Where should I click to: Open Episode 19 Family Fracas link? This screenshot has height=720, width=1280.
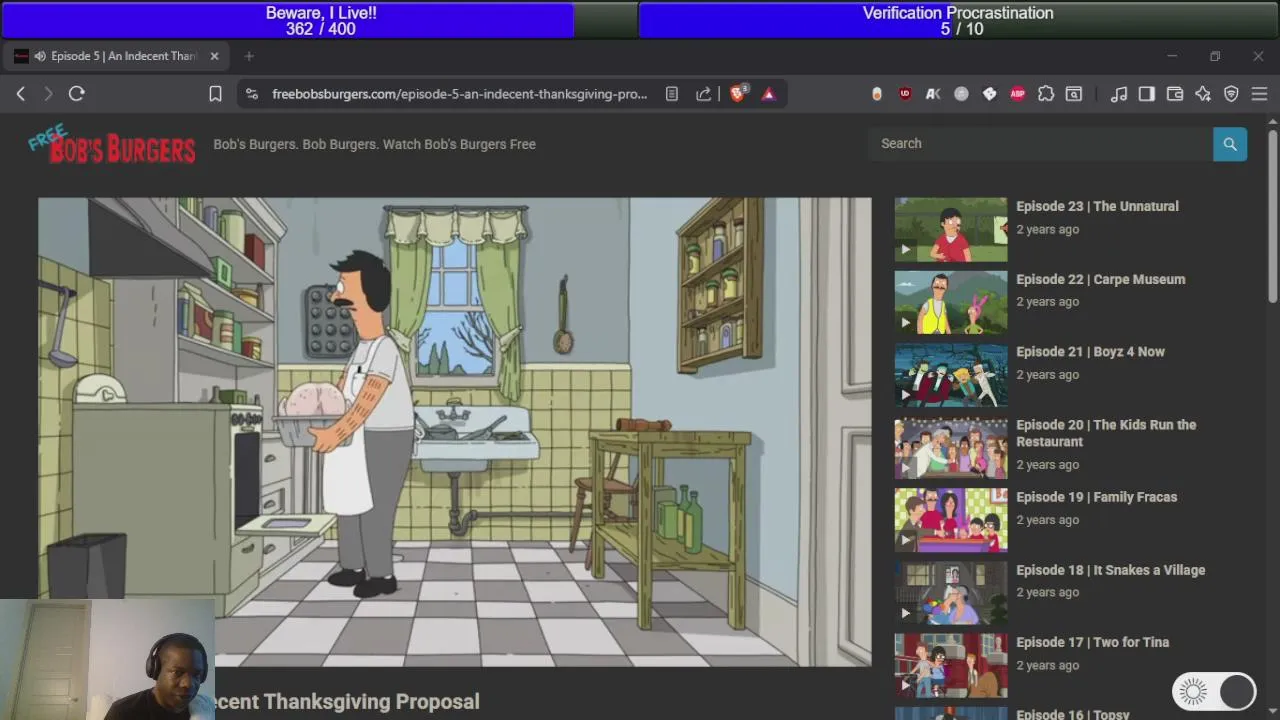pyautogui.click(x=1096, y=497)
